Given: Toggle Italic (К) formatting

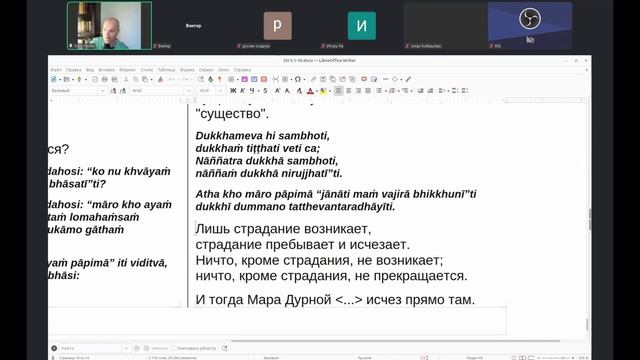Looking at the screenshot, I should click(x=242, y=91).
